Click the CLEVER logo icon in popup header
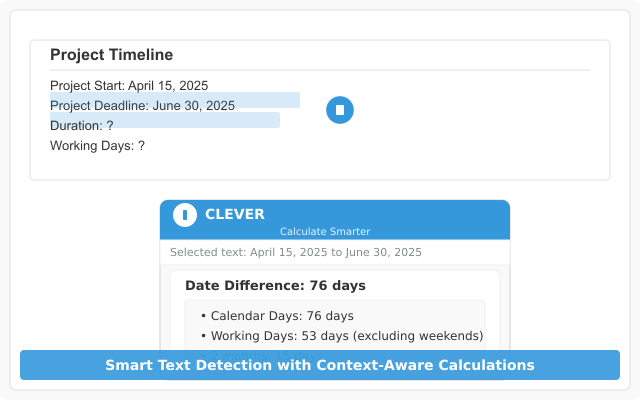The height and width of the screenshot is (400, 640). coord(185,215)
